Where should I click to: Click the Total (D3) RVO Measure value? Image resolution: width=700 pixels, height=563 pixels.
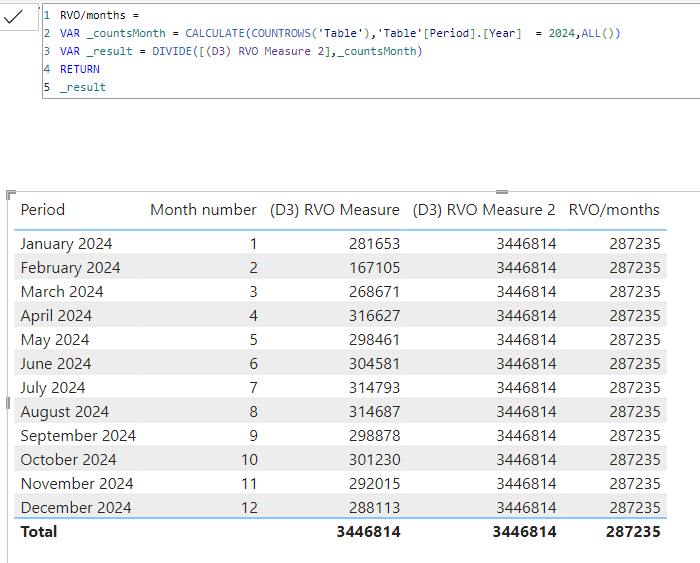[x=368, y=532]
